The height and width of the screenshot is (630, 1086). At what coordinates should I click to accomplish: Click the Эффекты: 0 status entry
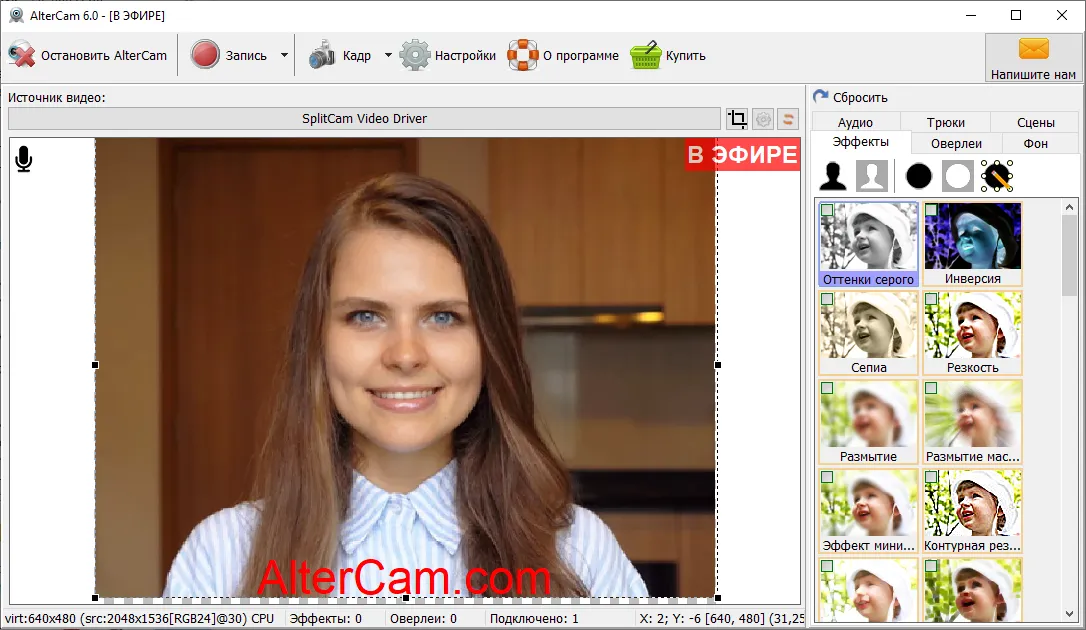coord(326,618)
